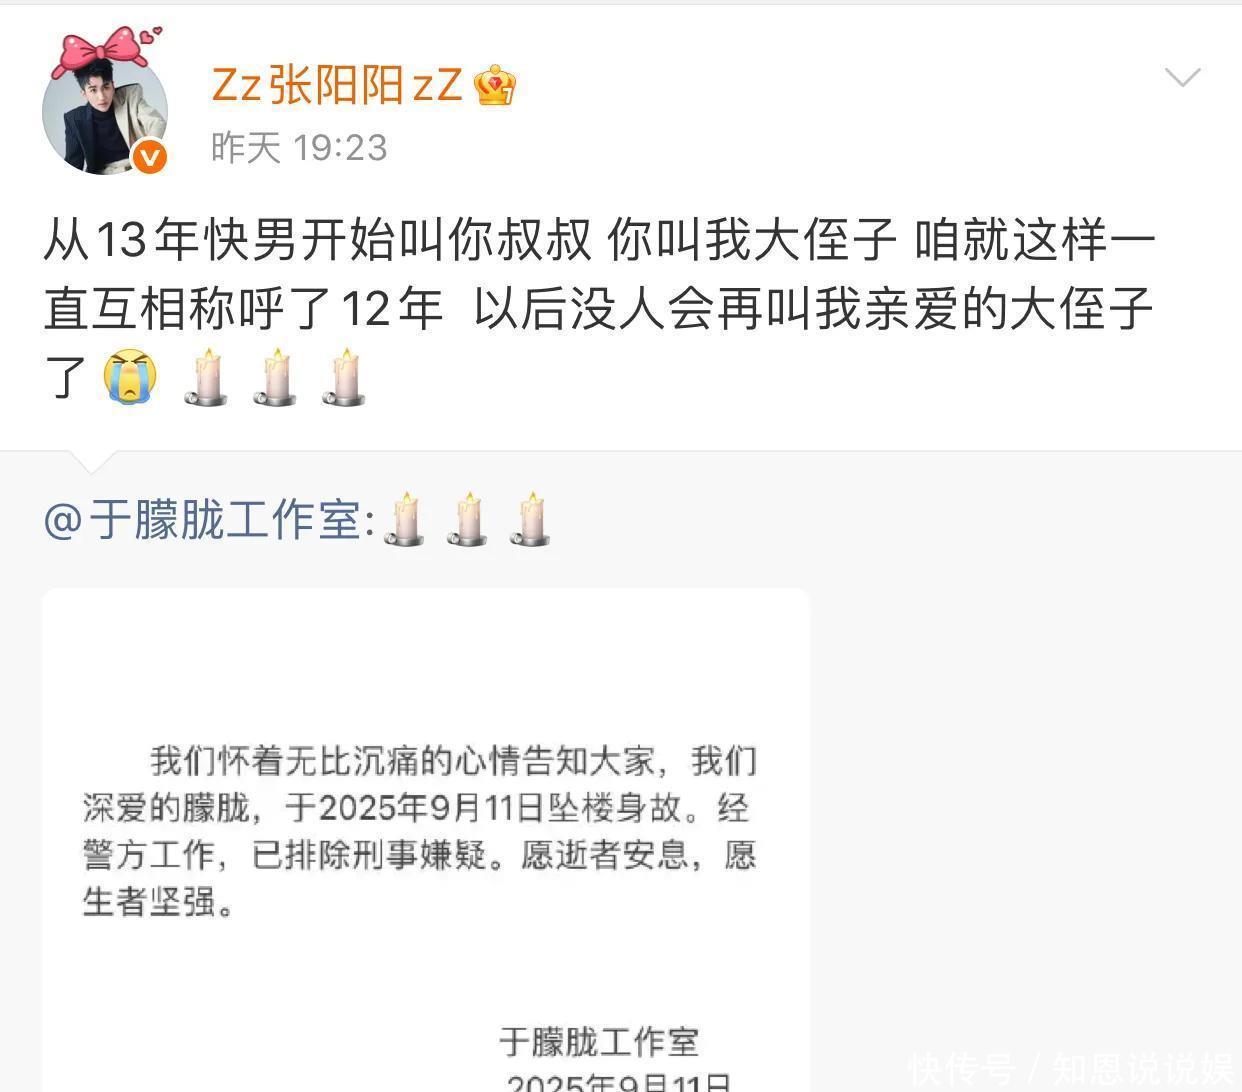Click third candle emoji in main post
The image size is (1242, 1092).
pyautogui.click(x=344, y=377)
